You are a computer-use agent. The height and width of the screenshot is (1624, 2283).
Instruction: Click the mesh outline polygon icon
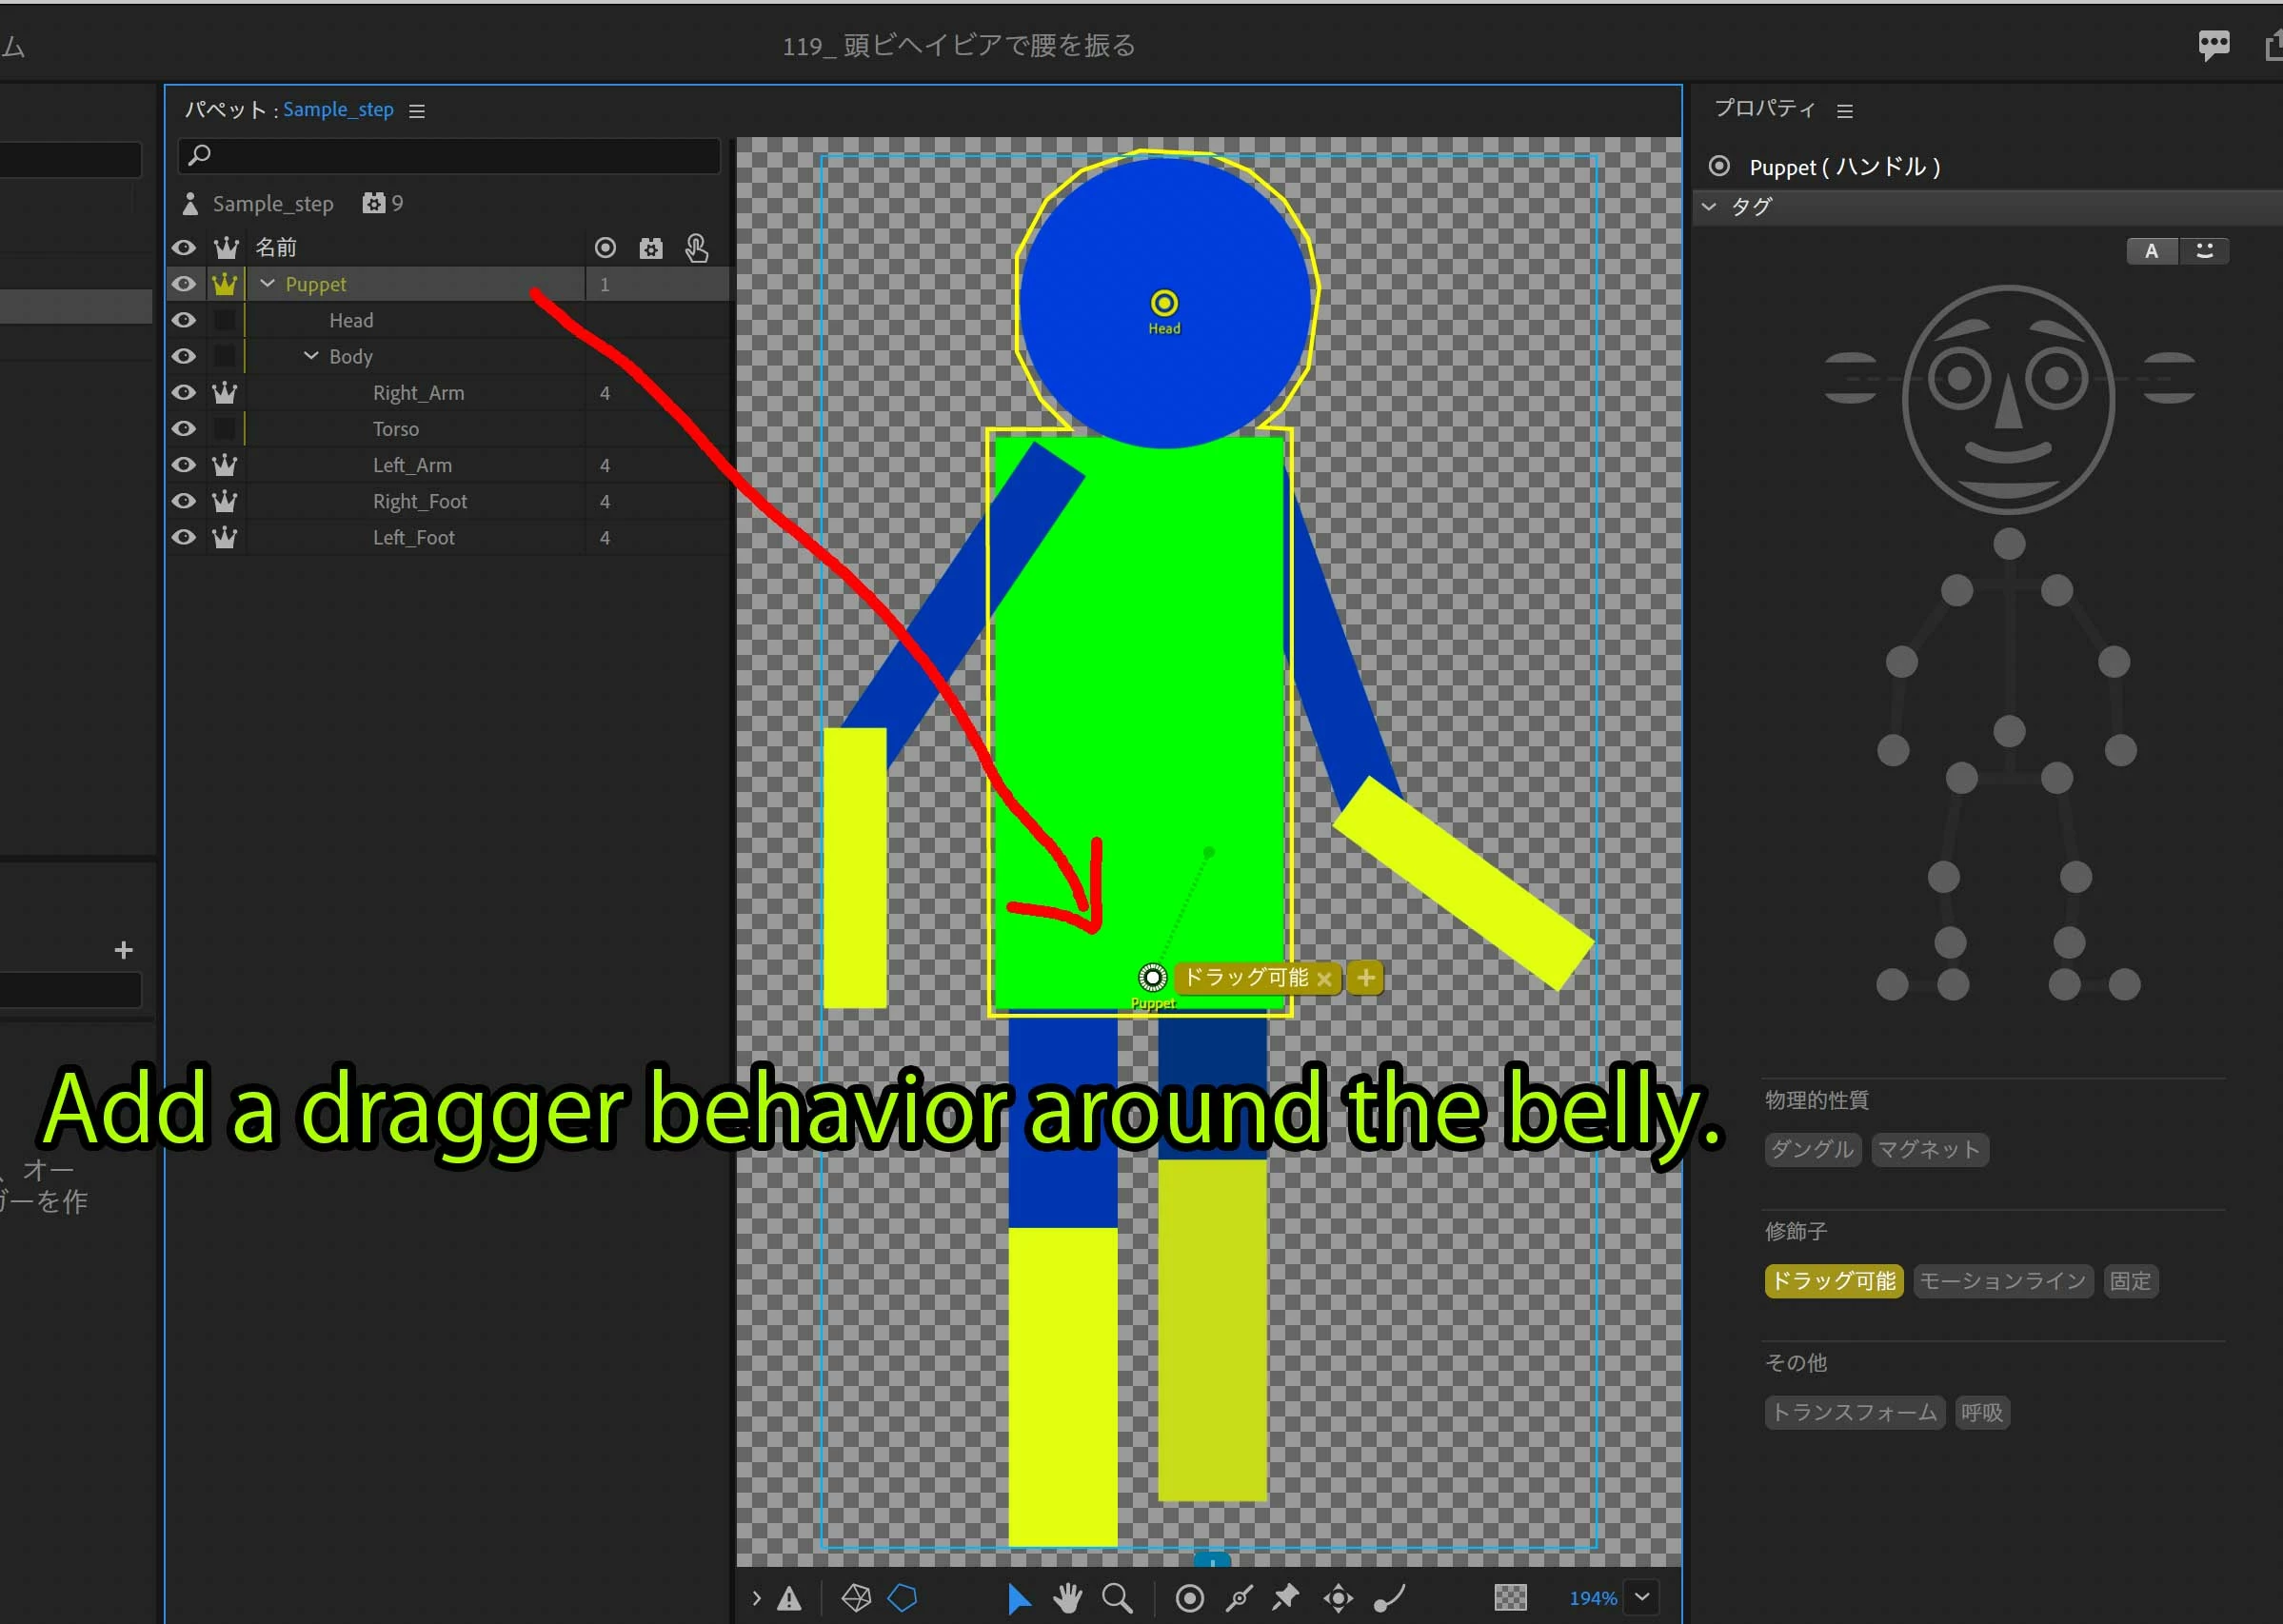902,1598
